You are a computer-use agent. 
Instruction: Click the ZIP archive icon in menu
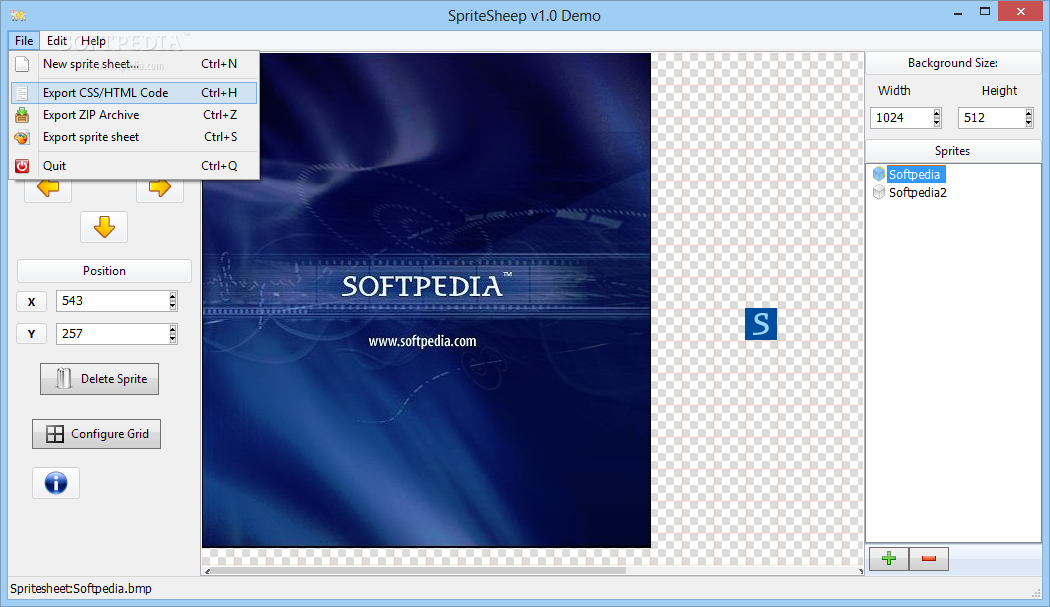(22, 115)
